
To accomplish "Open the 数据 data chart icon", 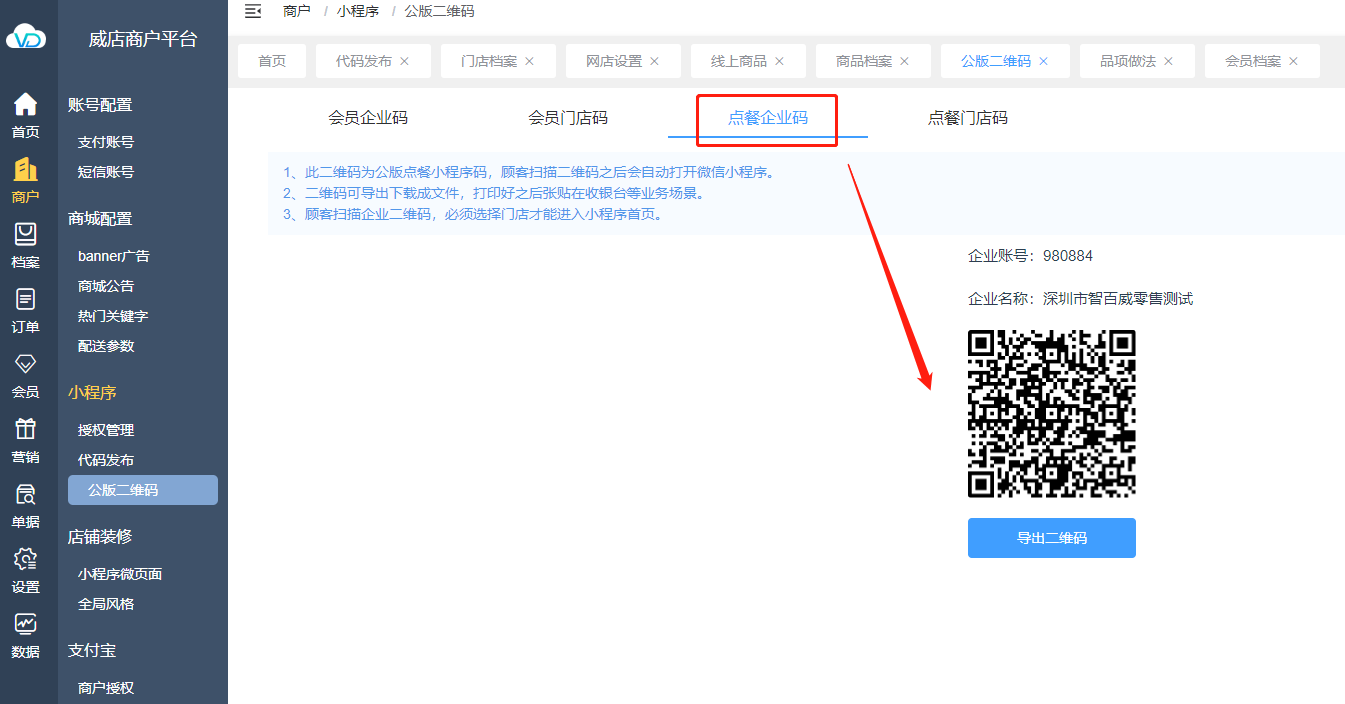I will click(x=25, y=625).
